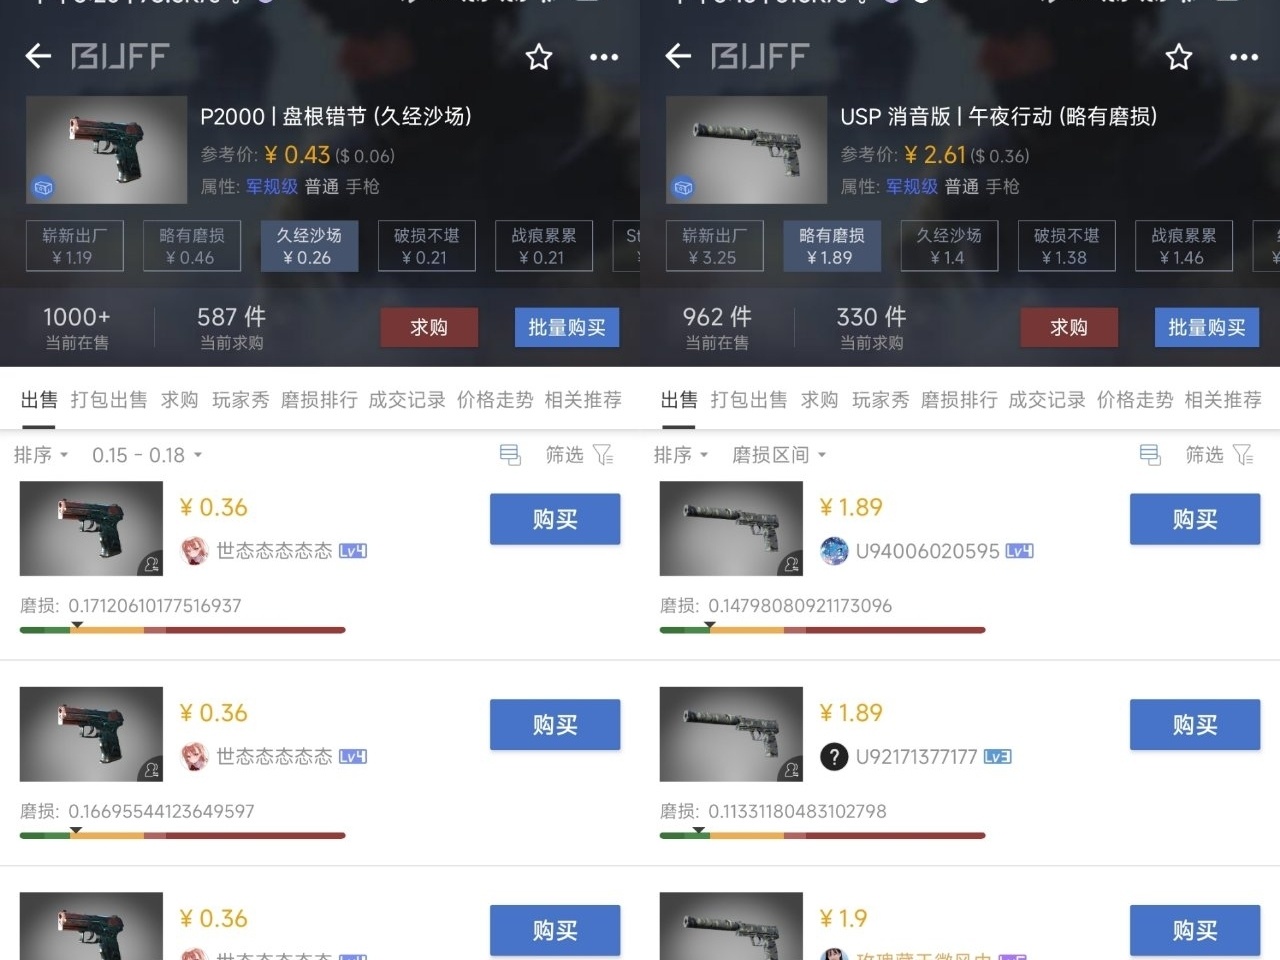Open the three-dot menu on the USP page
Viewport: 1280px width, 960px height.
1244,57
